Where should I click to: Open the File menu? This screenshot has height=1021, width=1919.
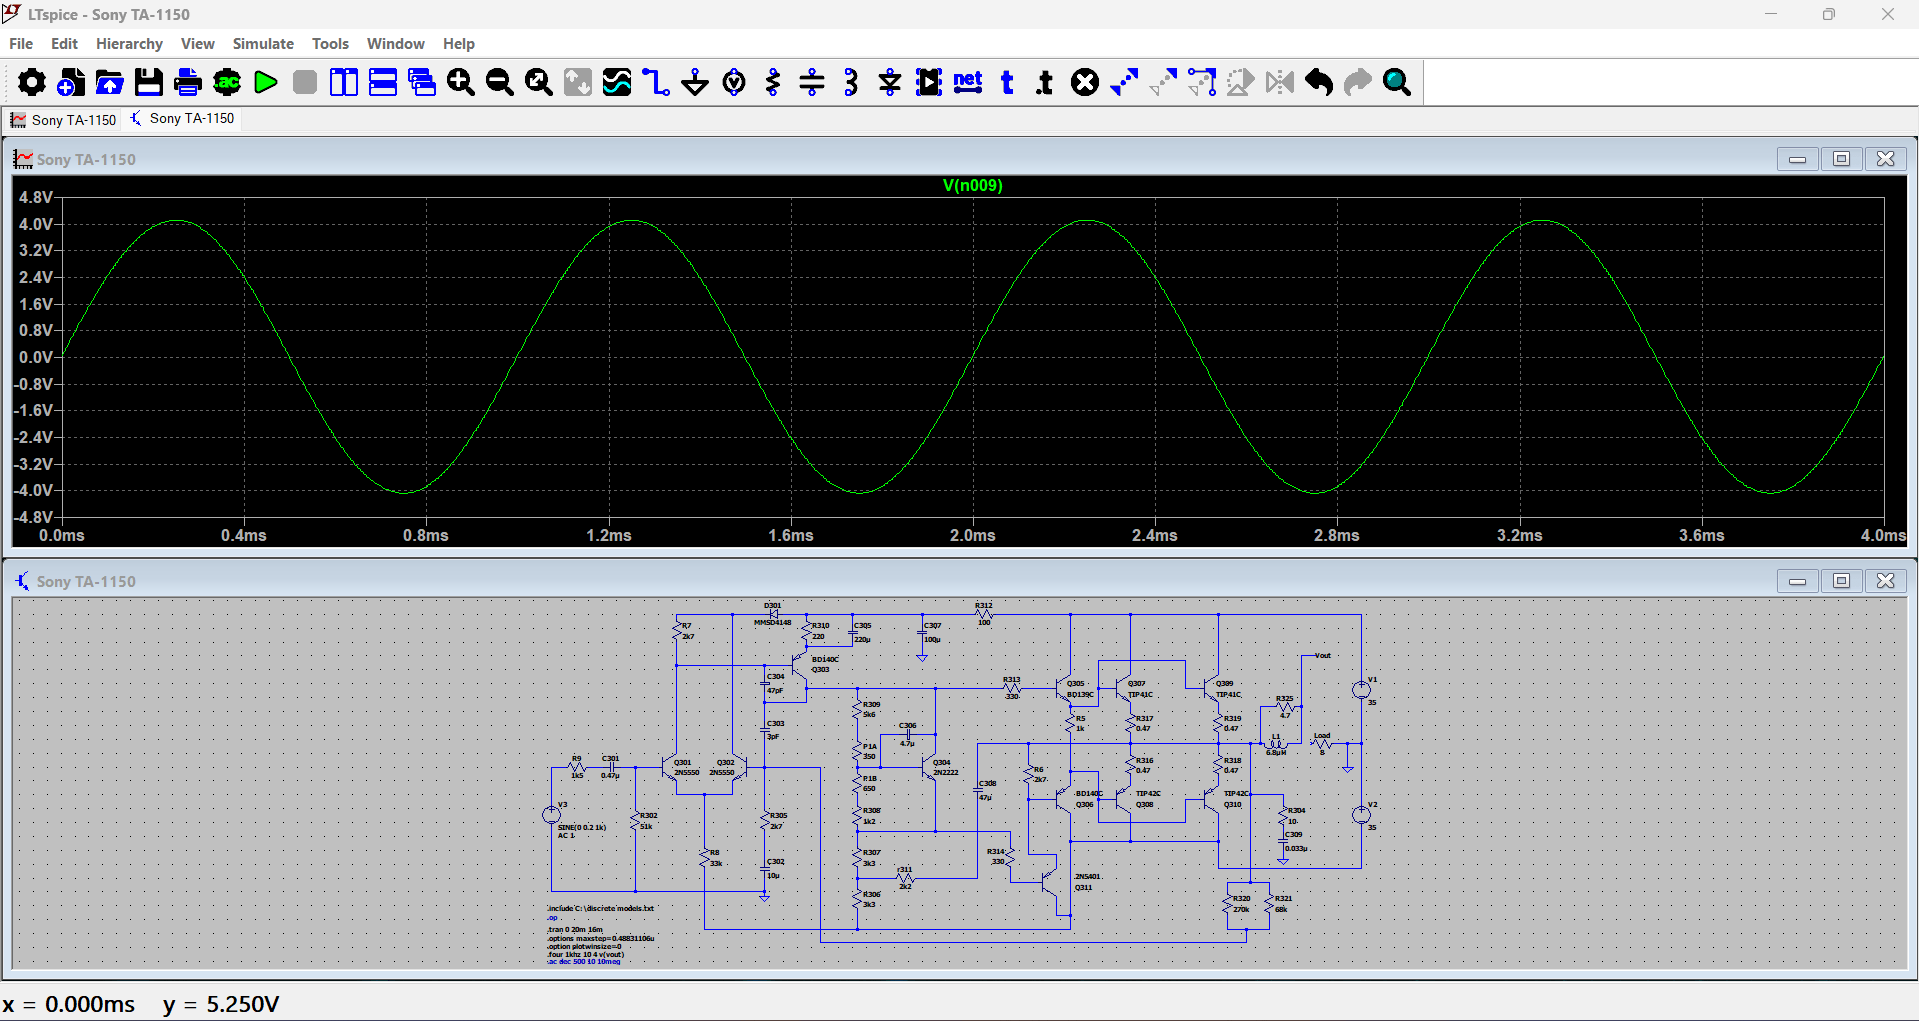(21, 44)
